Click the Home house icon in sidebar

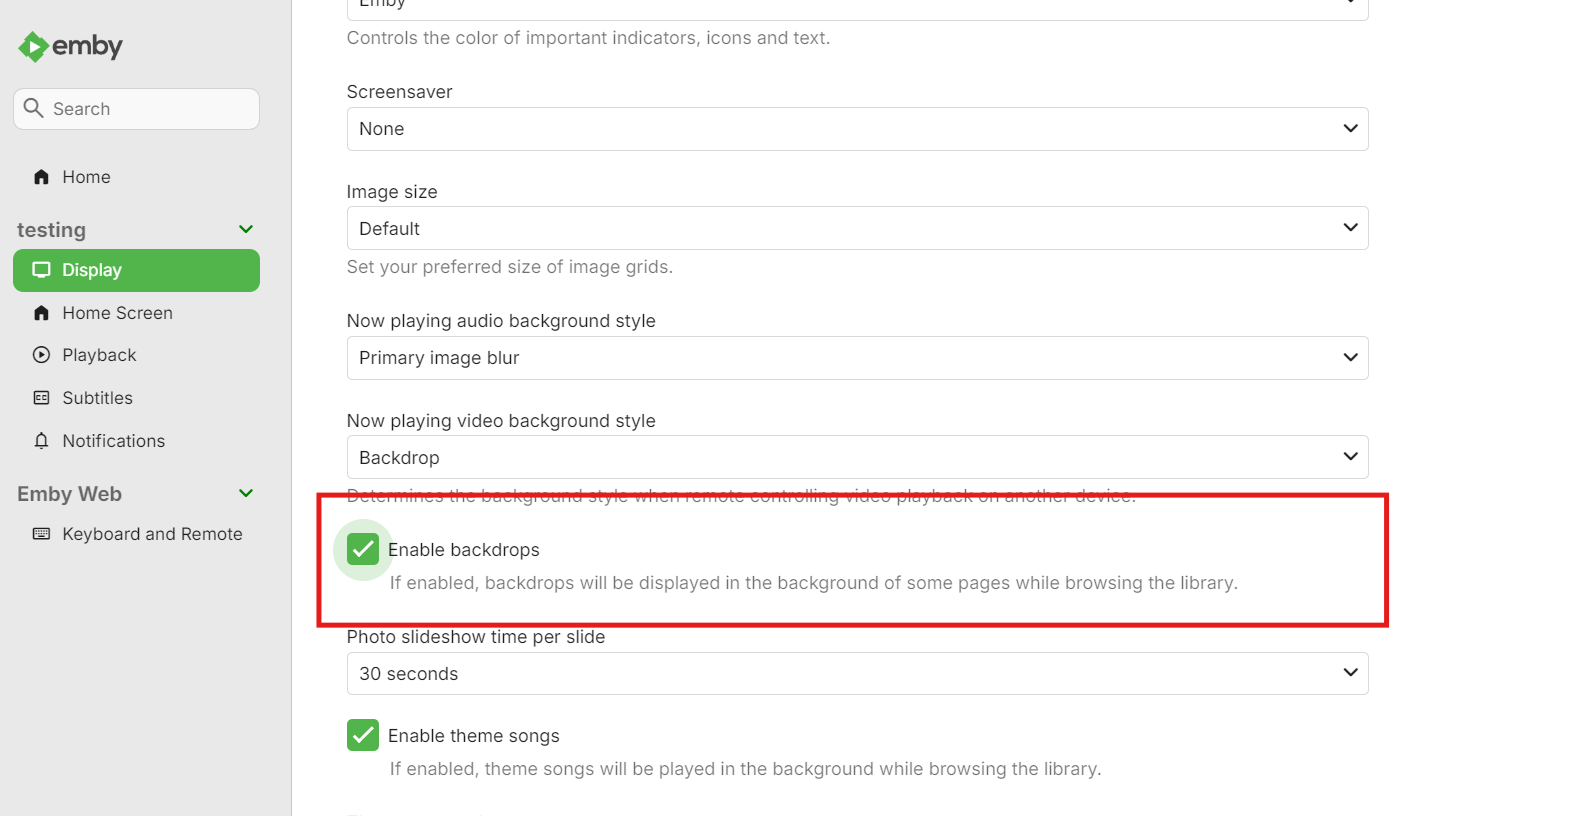coord(41,176)
